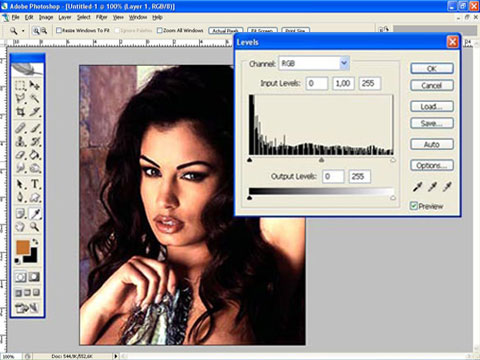Click the foreground orange color swatch
This screenshot has height=360, width=480.
[x=23, y=247]
